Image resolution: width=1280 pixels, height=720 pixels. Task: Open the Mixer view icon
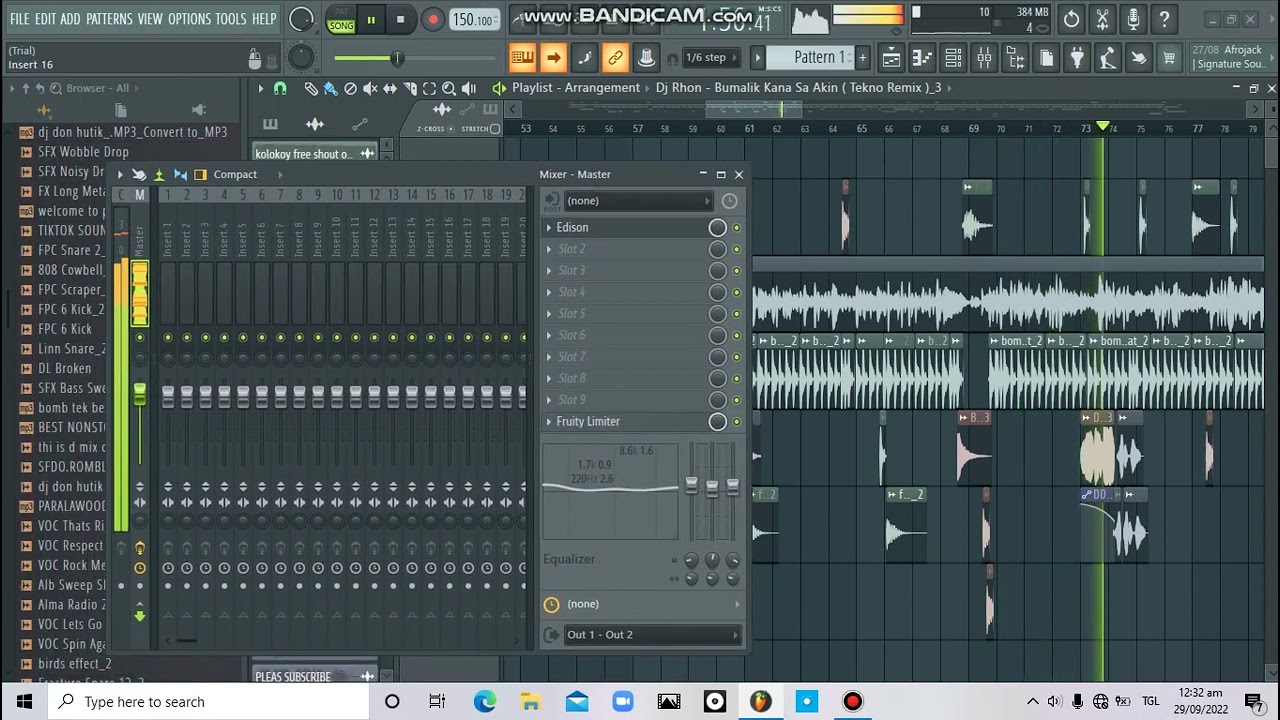[984, 58]
